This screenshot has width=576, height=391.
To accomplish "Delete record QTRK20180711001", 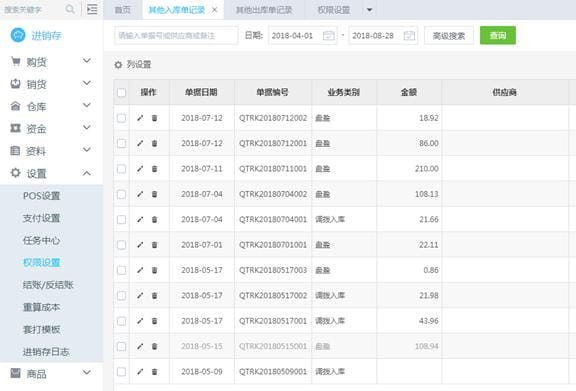I will click(x=155, y=169).
